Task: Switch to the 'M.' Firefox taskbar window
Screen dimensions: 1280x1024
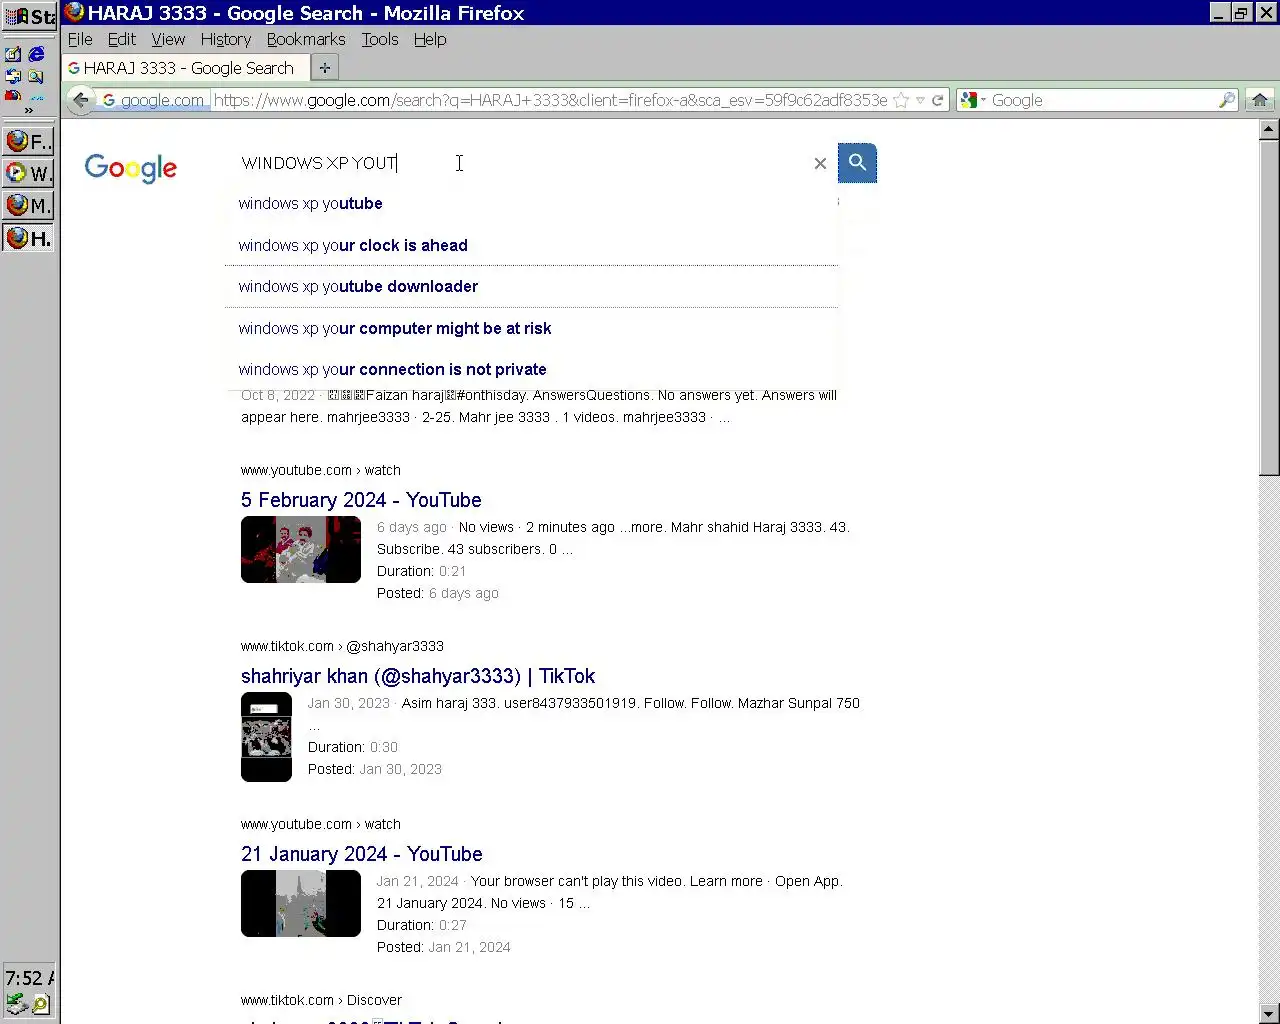Action: pyautogui.click(x=29, y=205)
